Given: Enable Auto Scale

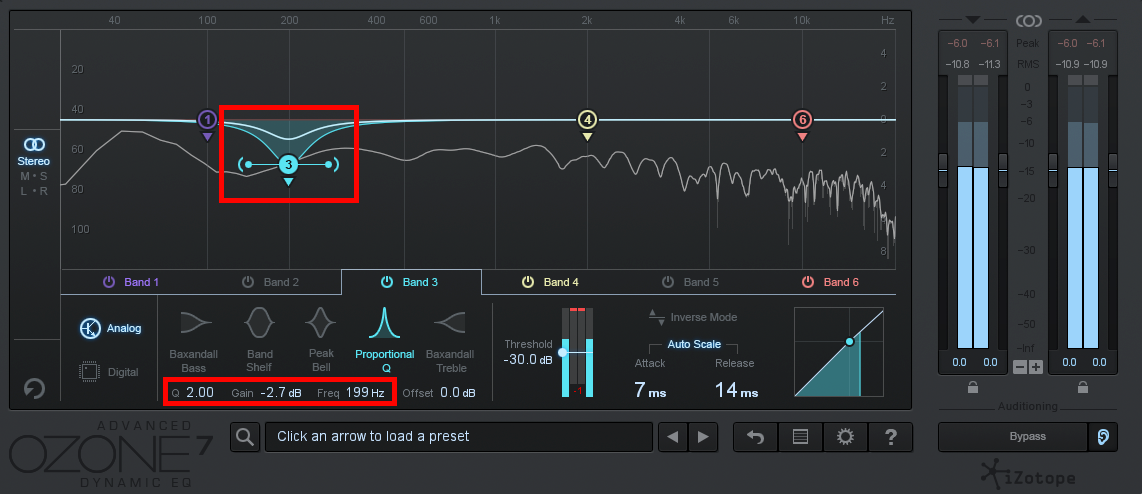Looking at the screenshot, I should [x=694, y=344].
